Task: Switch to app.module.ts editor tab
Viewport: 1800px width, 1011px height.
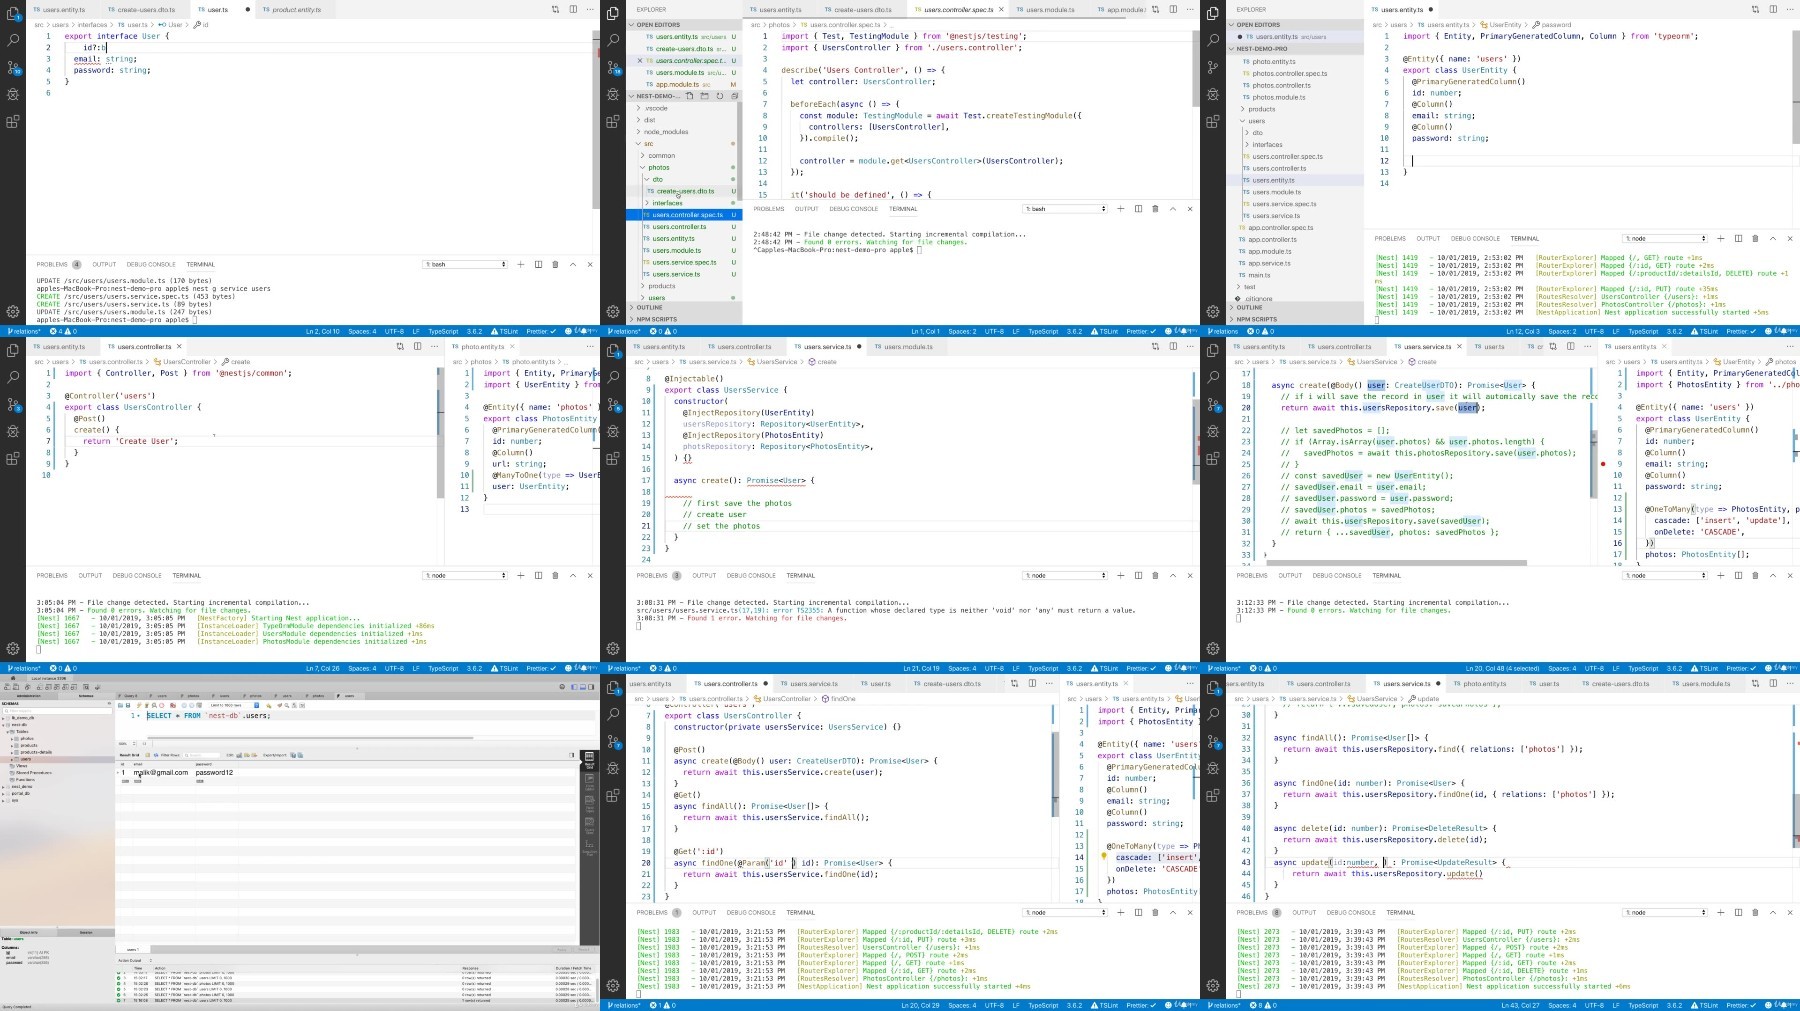Action: tap(1121, 10)
